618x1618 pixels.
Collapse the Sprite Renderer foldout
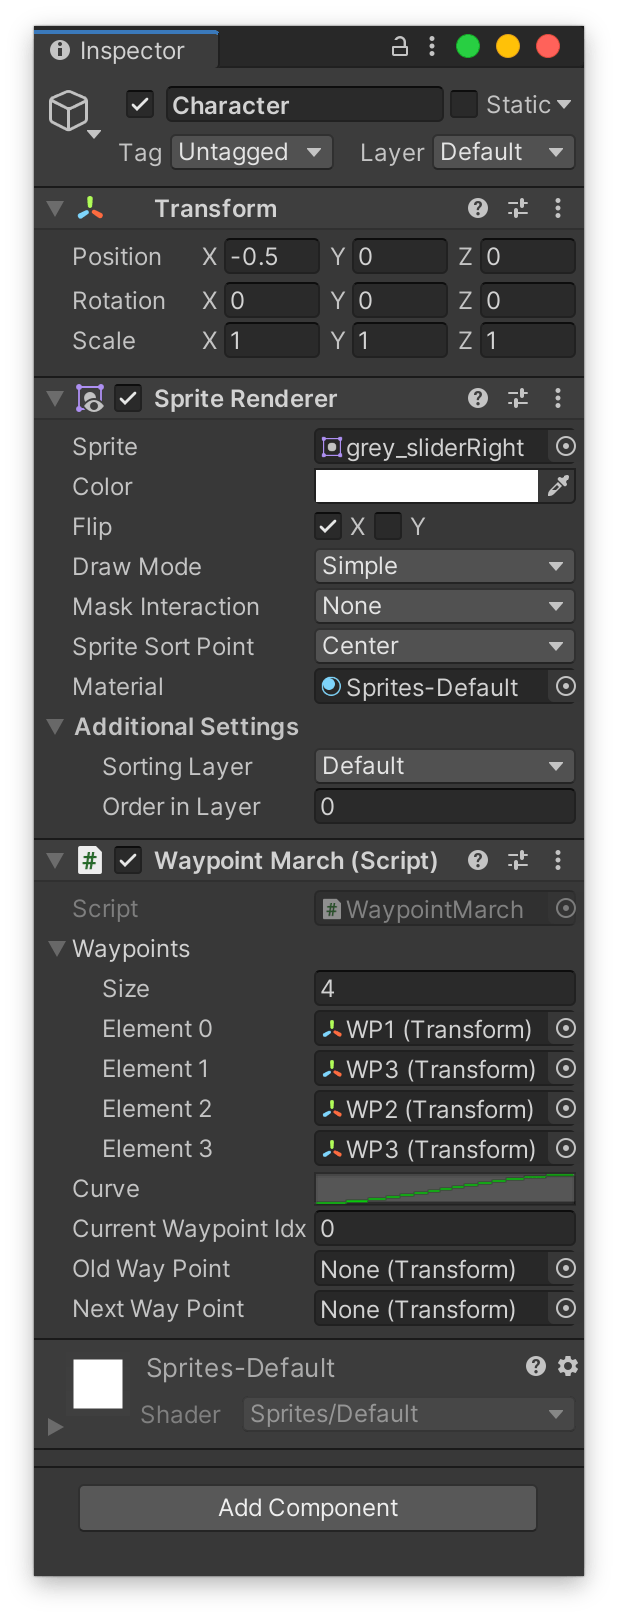pyautogui.click(x=55, y=398)
